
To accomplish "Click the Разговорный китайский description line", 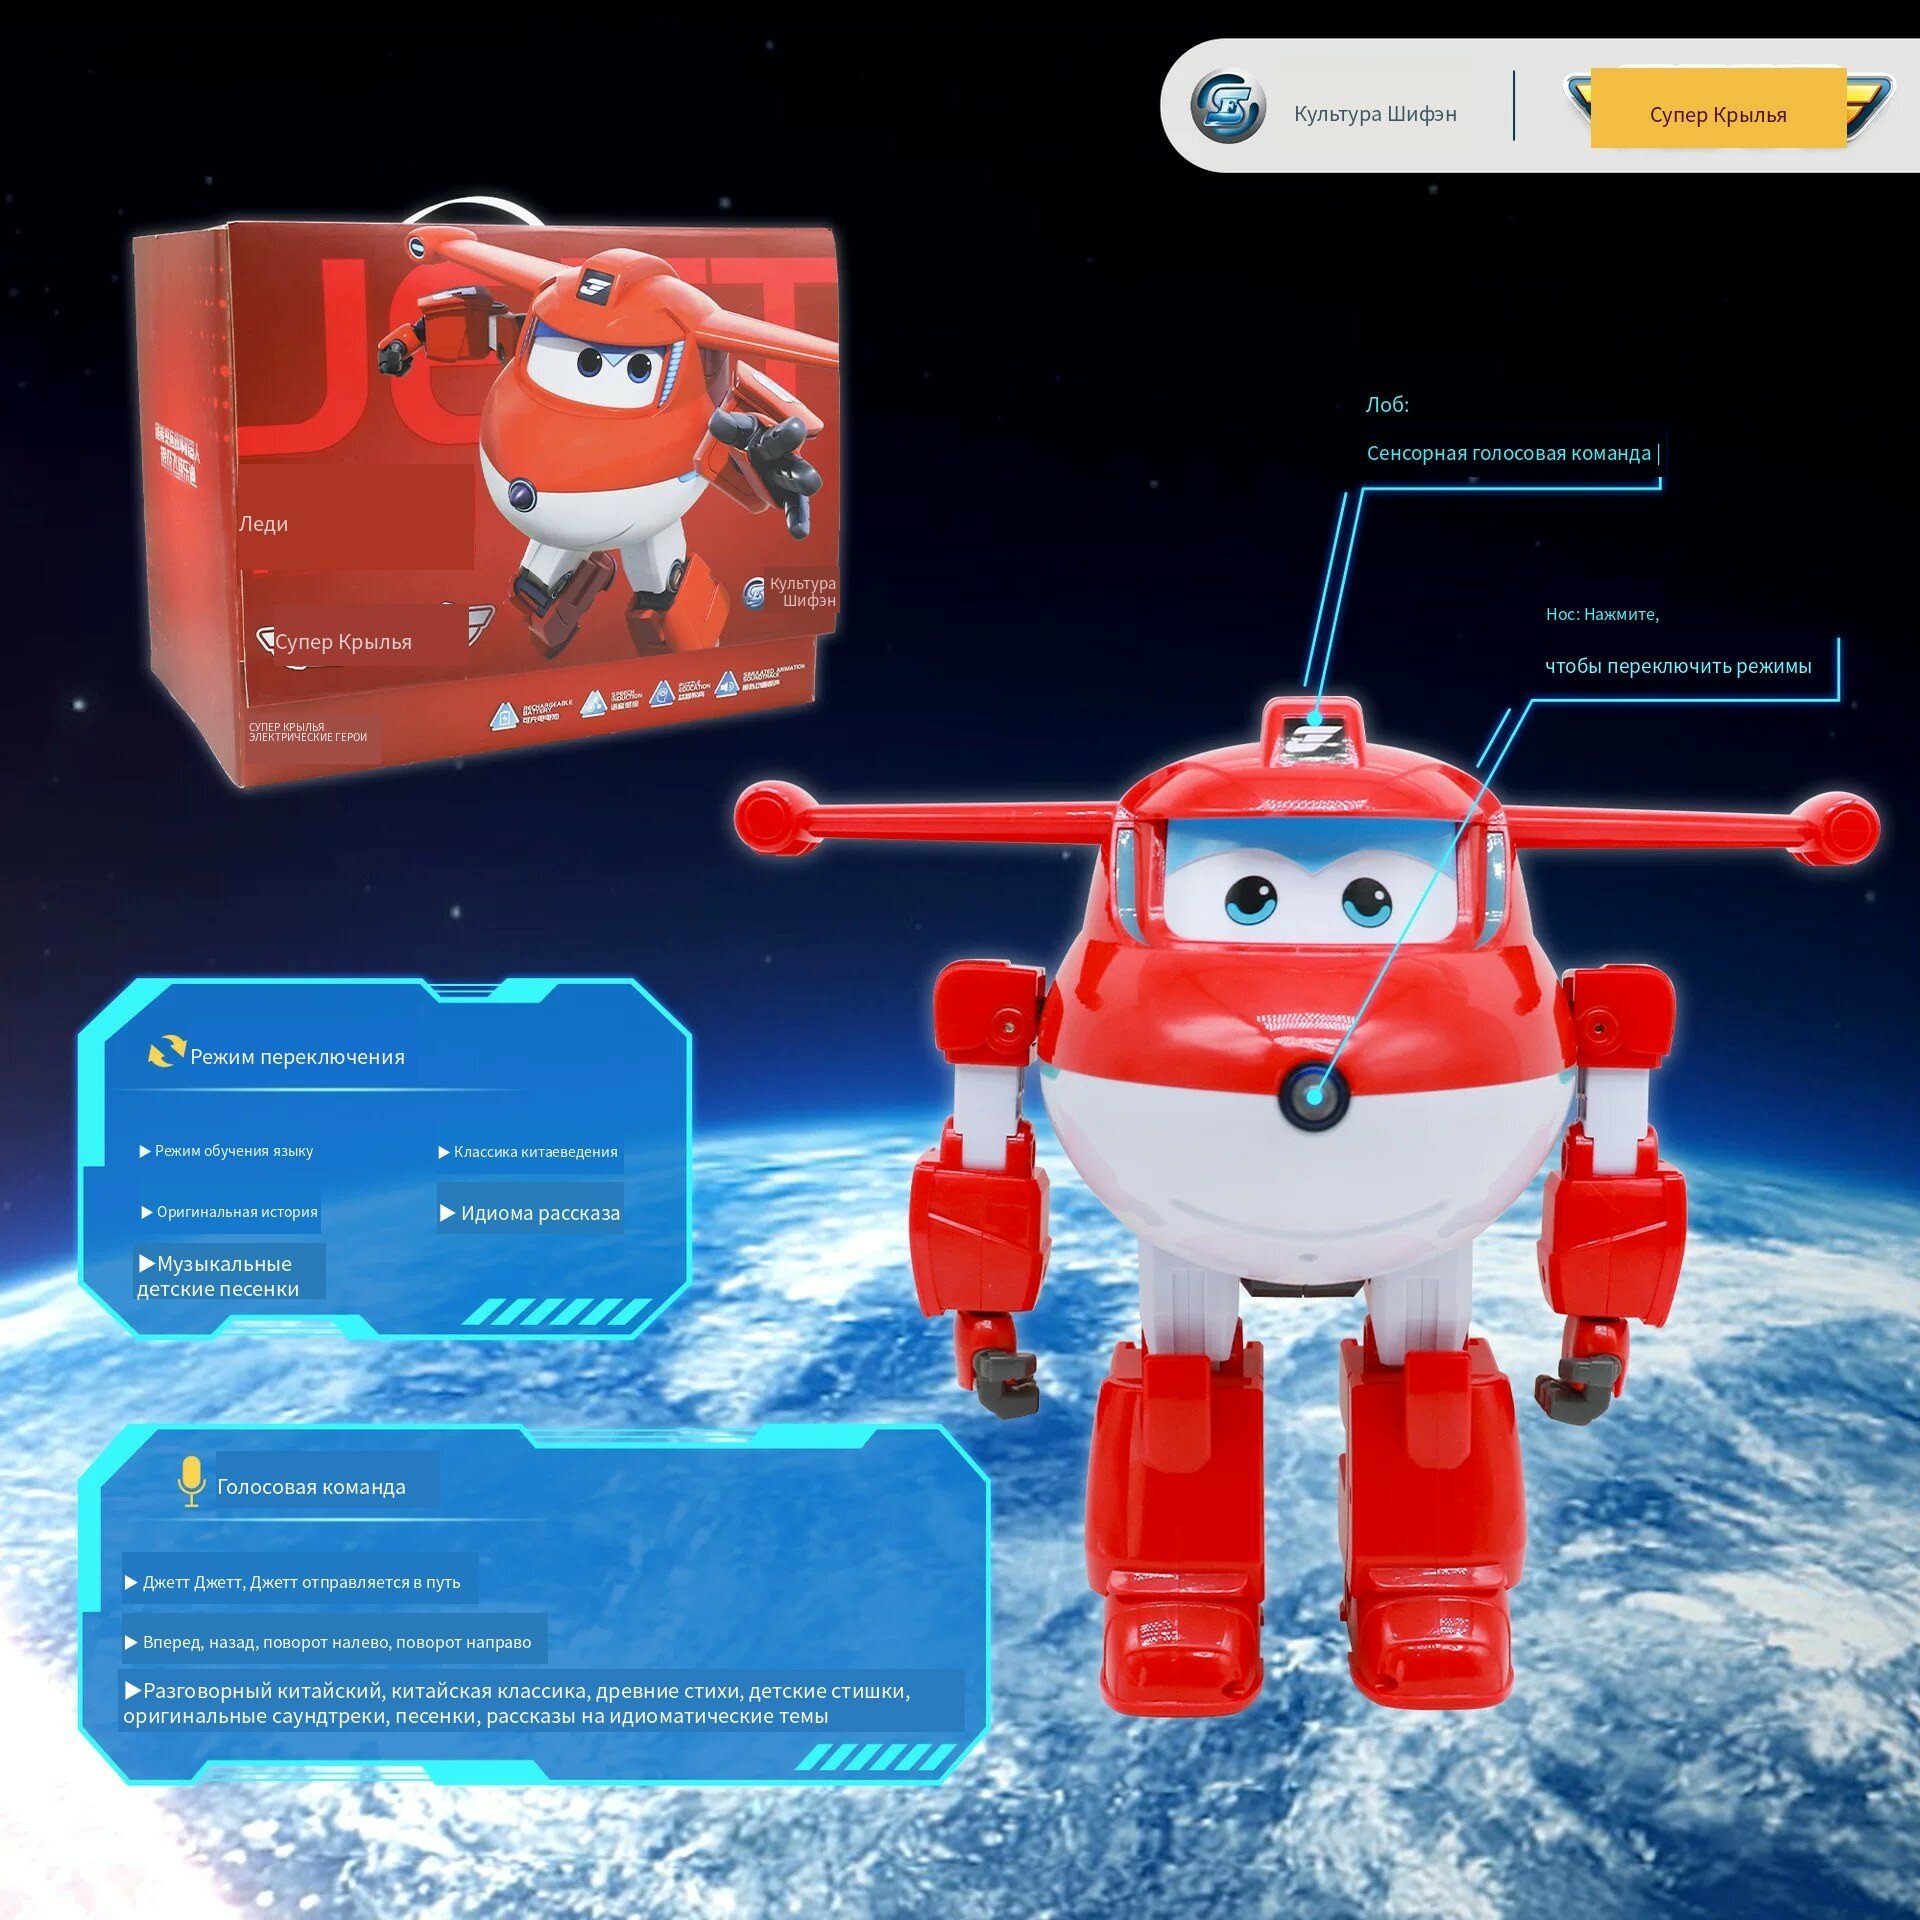I will click(517, 1704).
